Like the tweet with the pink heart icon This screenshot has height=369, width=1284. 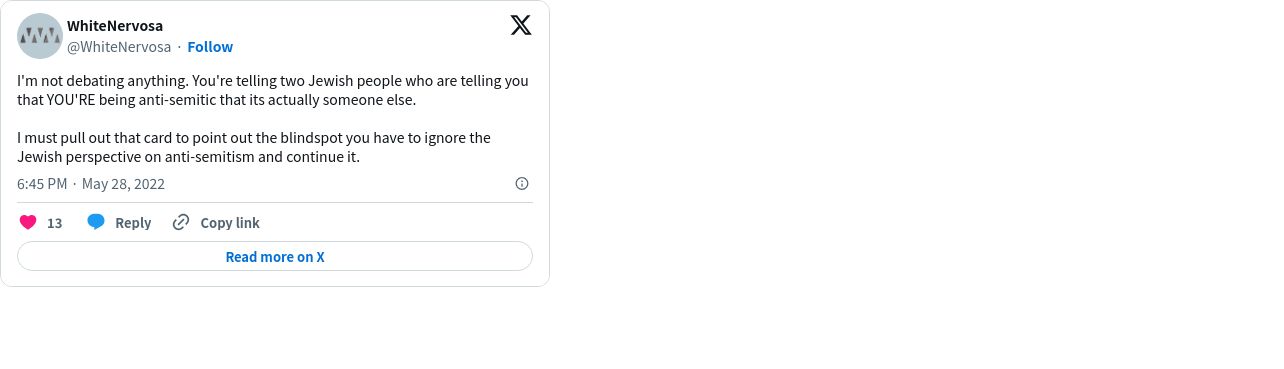28,222
